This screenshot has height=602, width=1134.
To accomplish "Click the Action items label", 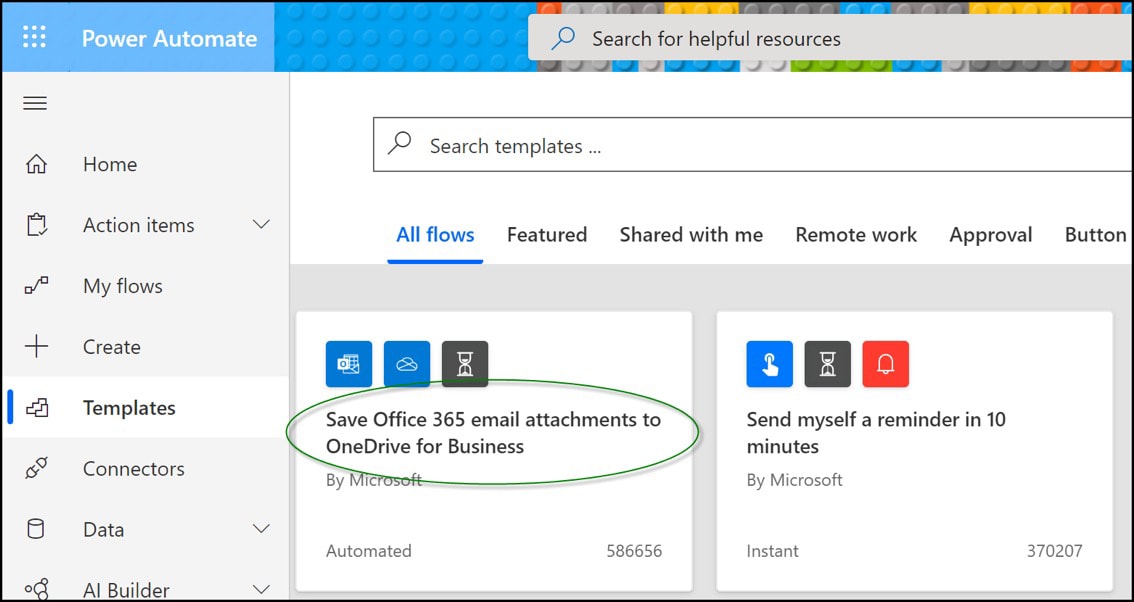I will (x=139, y=225).
